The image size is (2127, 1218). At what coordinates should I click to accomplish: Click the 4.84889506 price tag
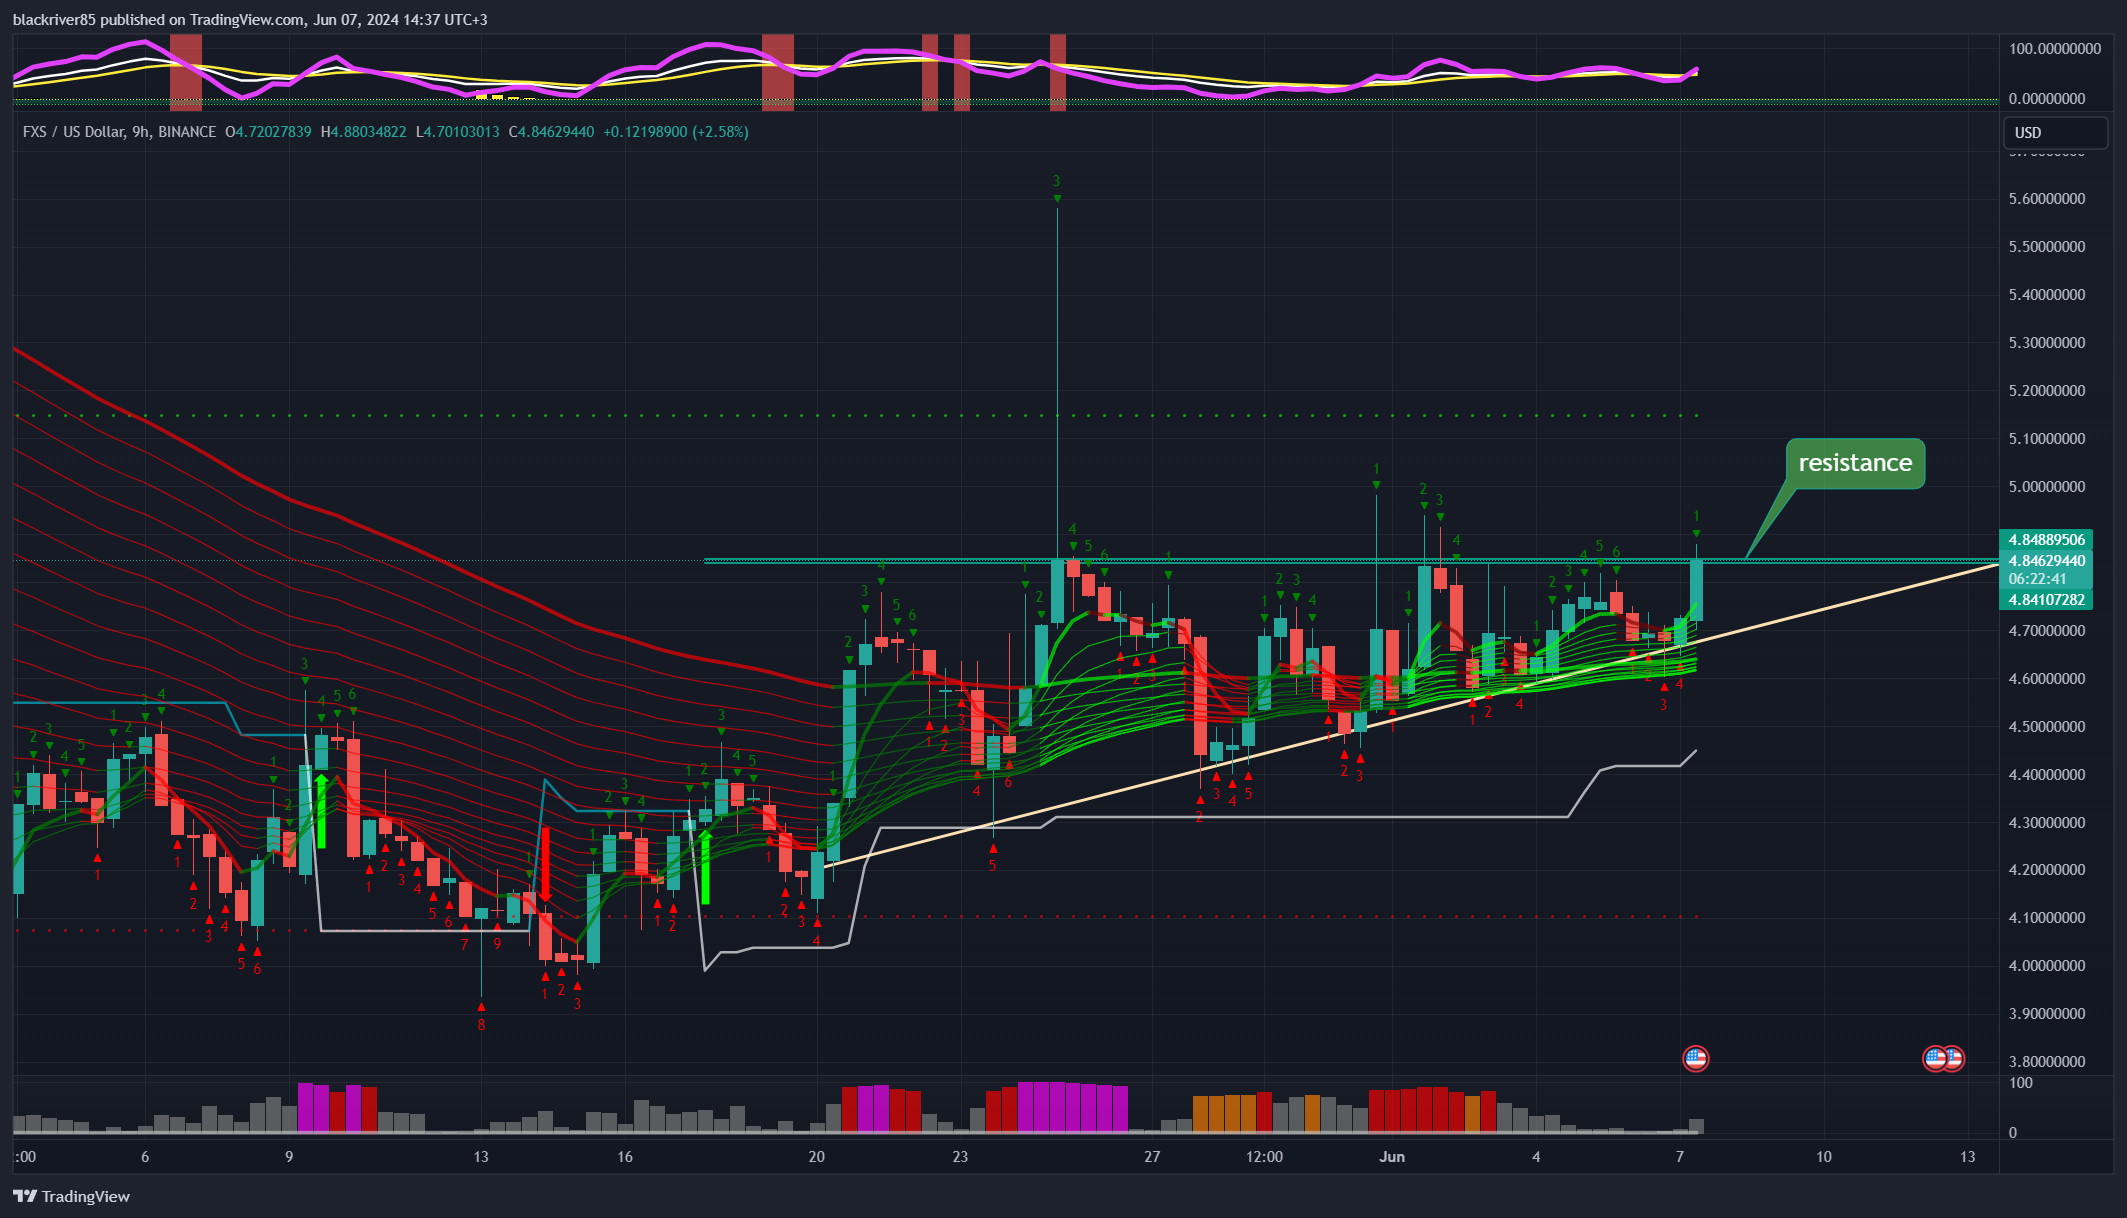(2044, 540)
